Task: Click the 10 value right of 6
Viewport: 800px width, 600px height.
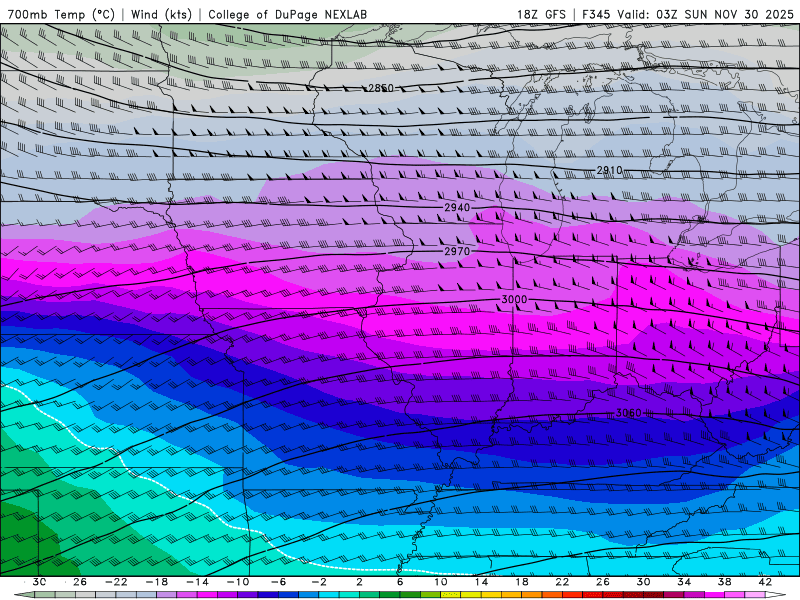Action: tap(441, 582)
